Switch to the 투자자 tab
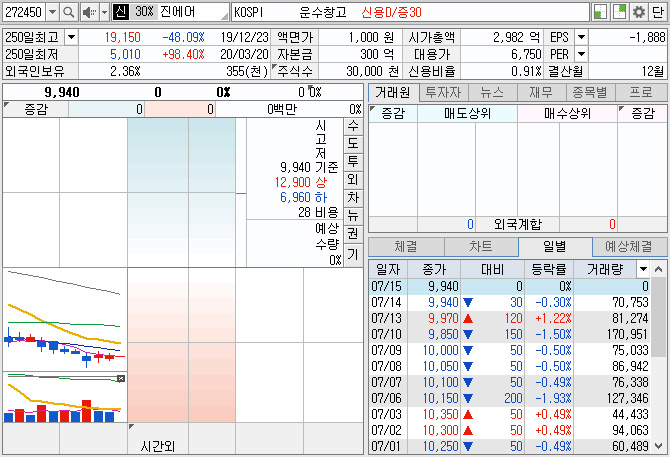The height and width of the screenshot is (457, 670). tap(444, 92)
